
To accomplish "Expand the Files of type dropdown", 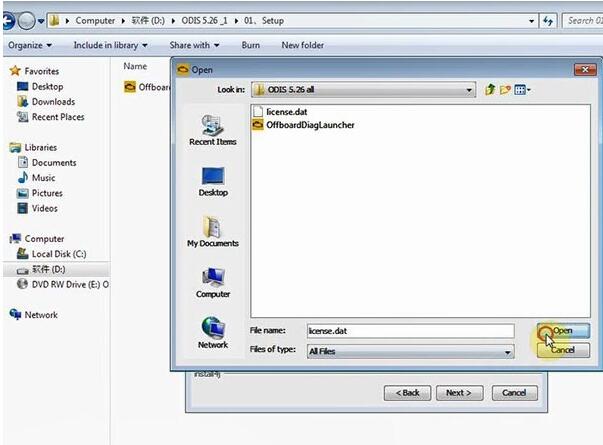I will click(508, 352).
